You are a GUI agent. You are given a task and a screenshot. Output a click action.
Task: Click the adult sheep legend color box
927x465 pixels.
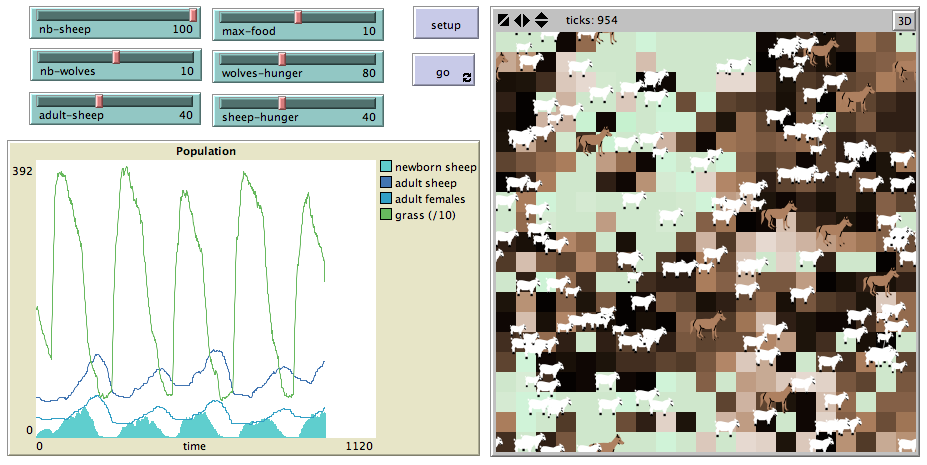tap(385, 183)
